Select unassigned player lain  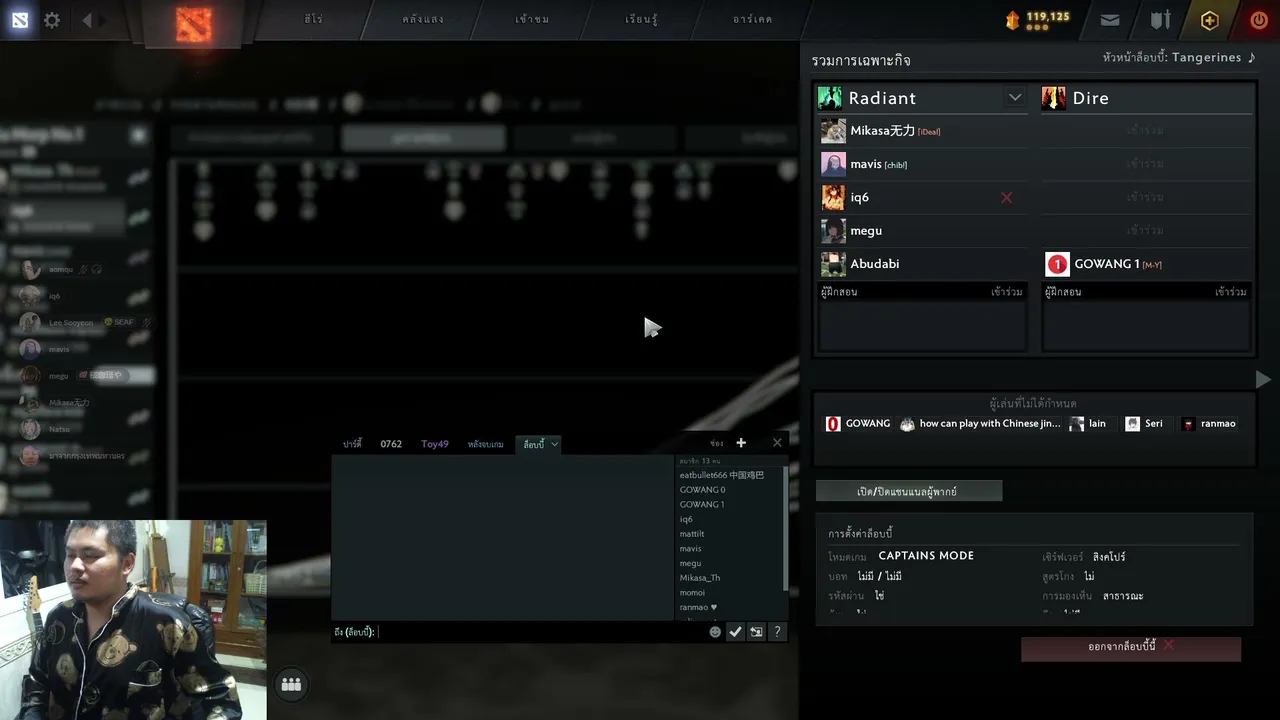1087,424
